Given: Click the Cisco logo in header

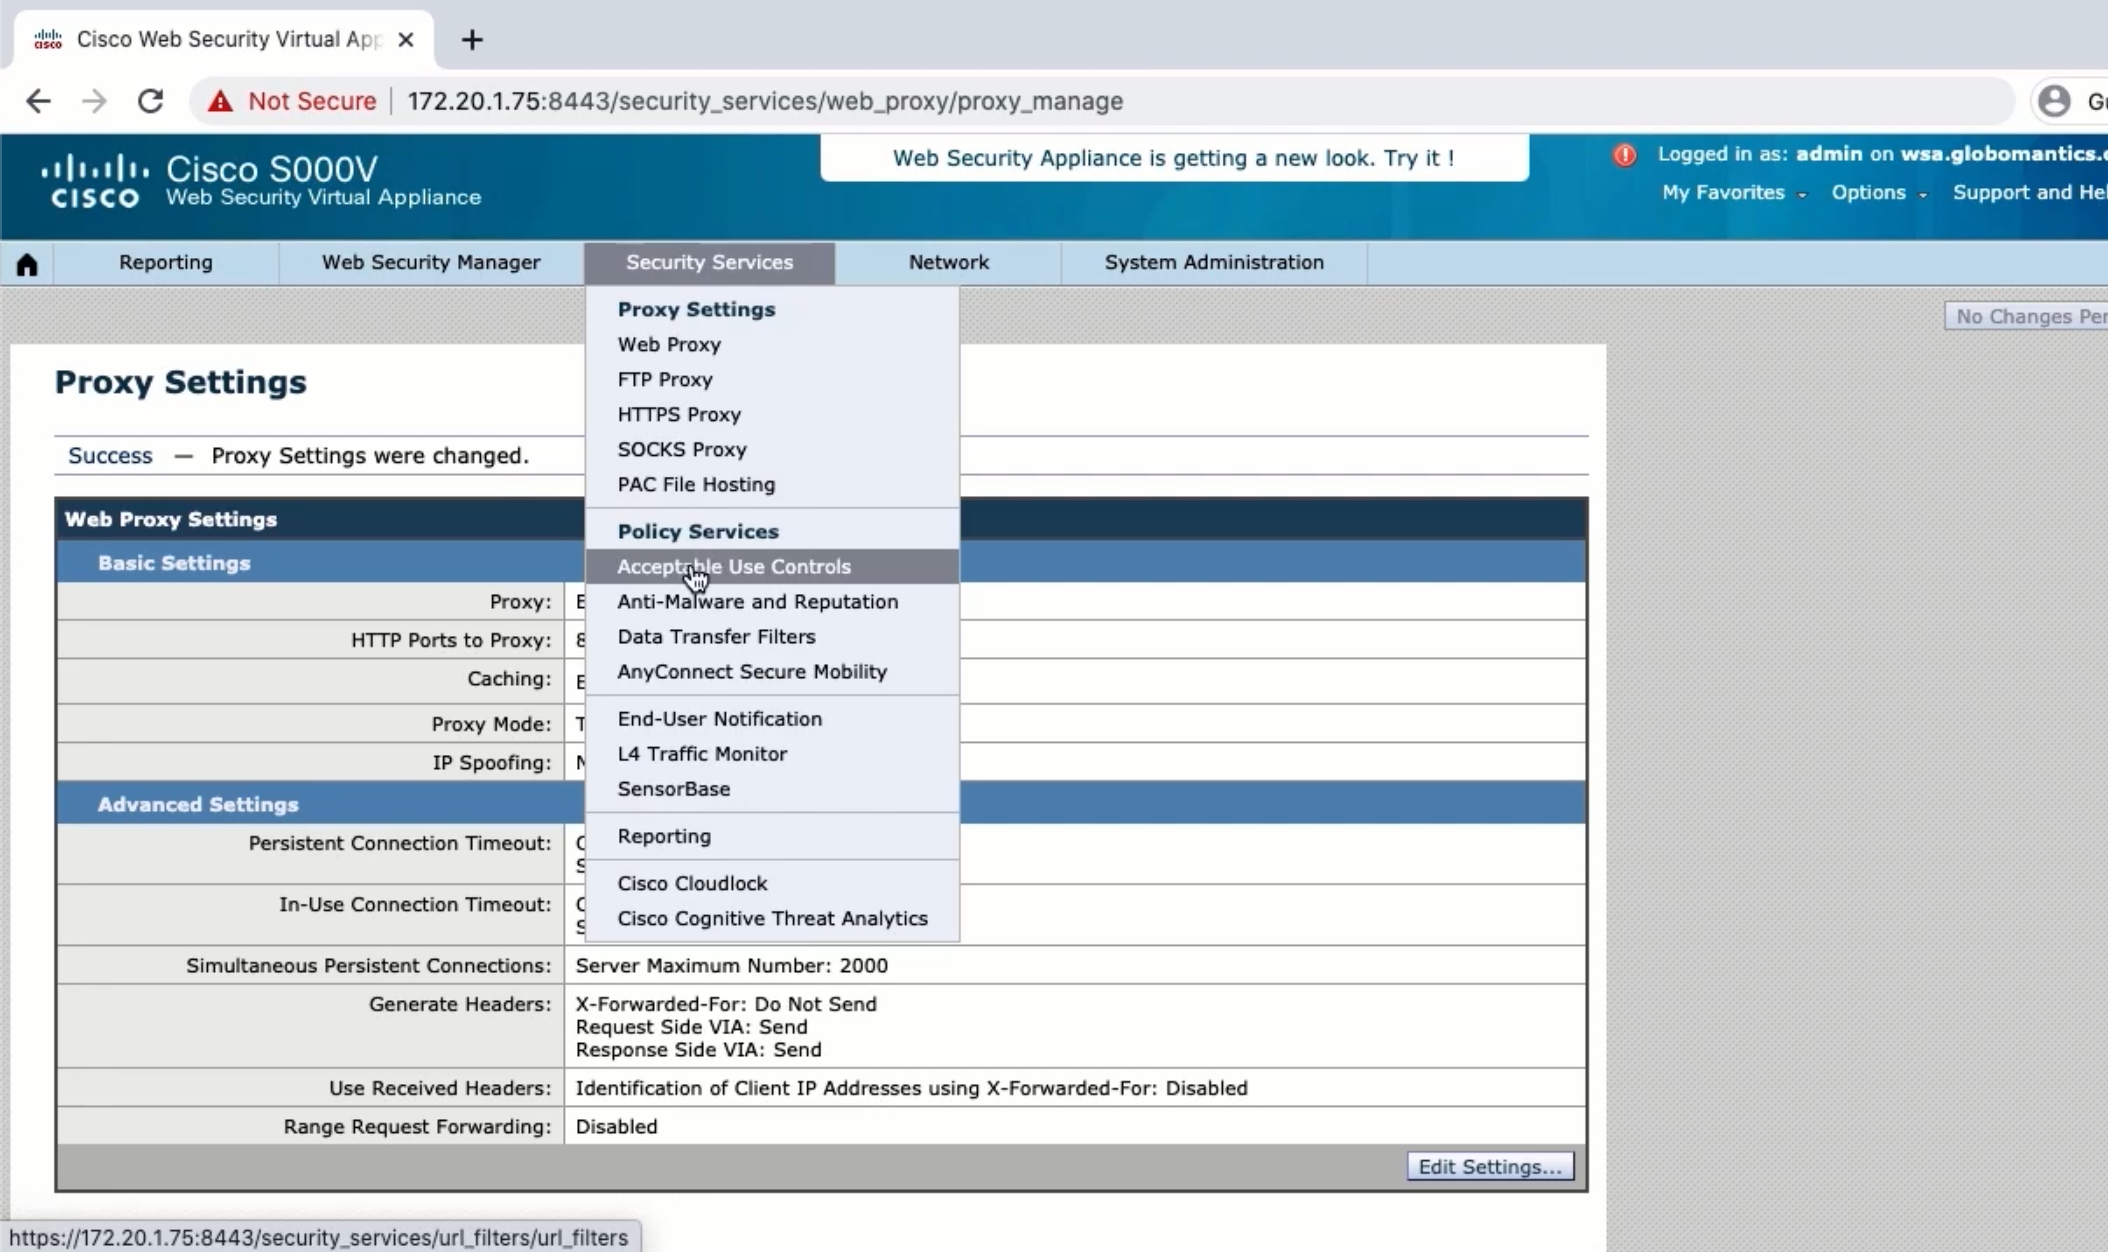Looking at the screenshot, I should point(95,181).
